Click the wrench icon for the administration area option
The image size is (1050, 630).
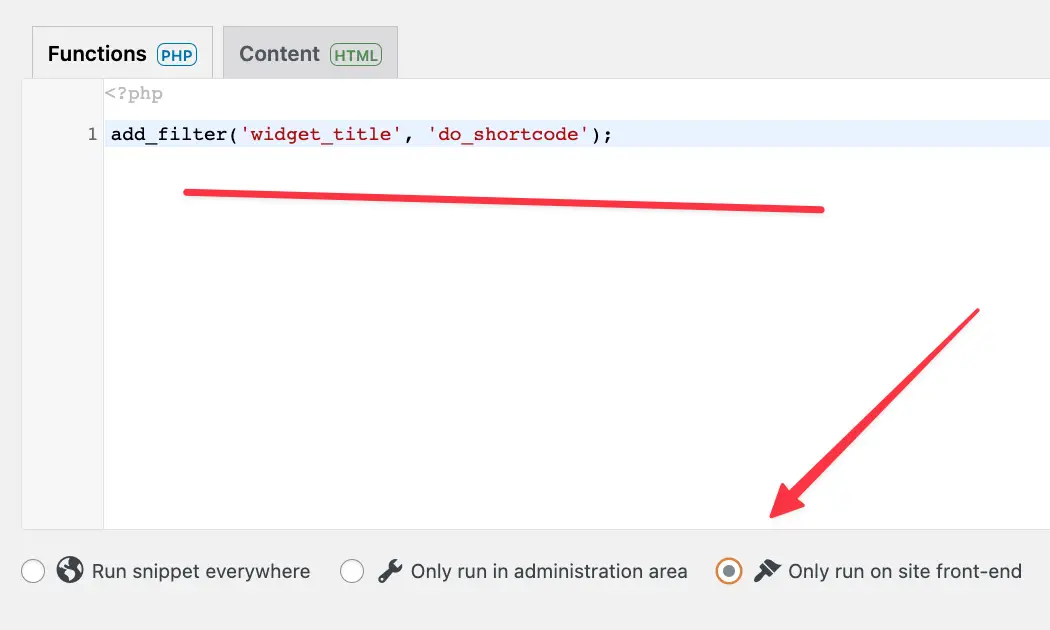[x=390, y=571]
